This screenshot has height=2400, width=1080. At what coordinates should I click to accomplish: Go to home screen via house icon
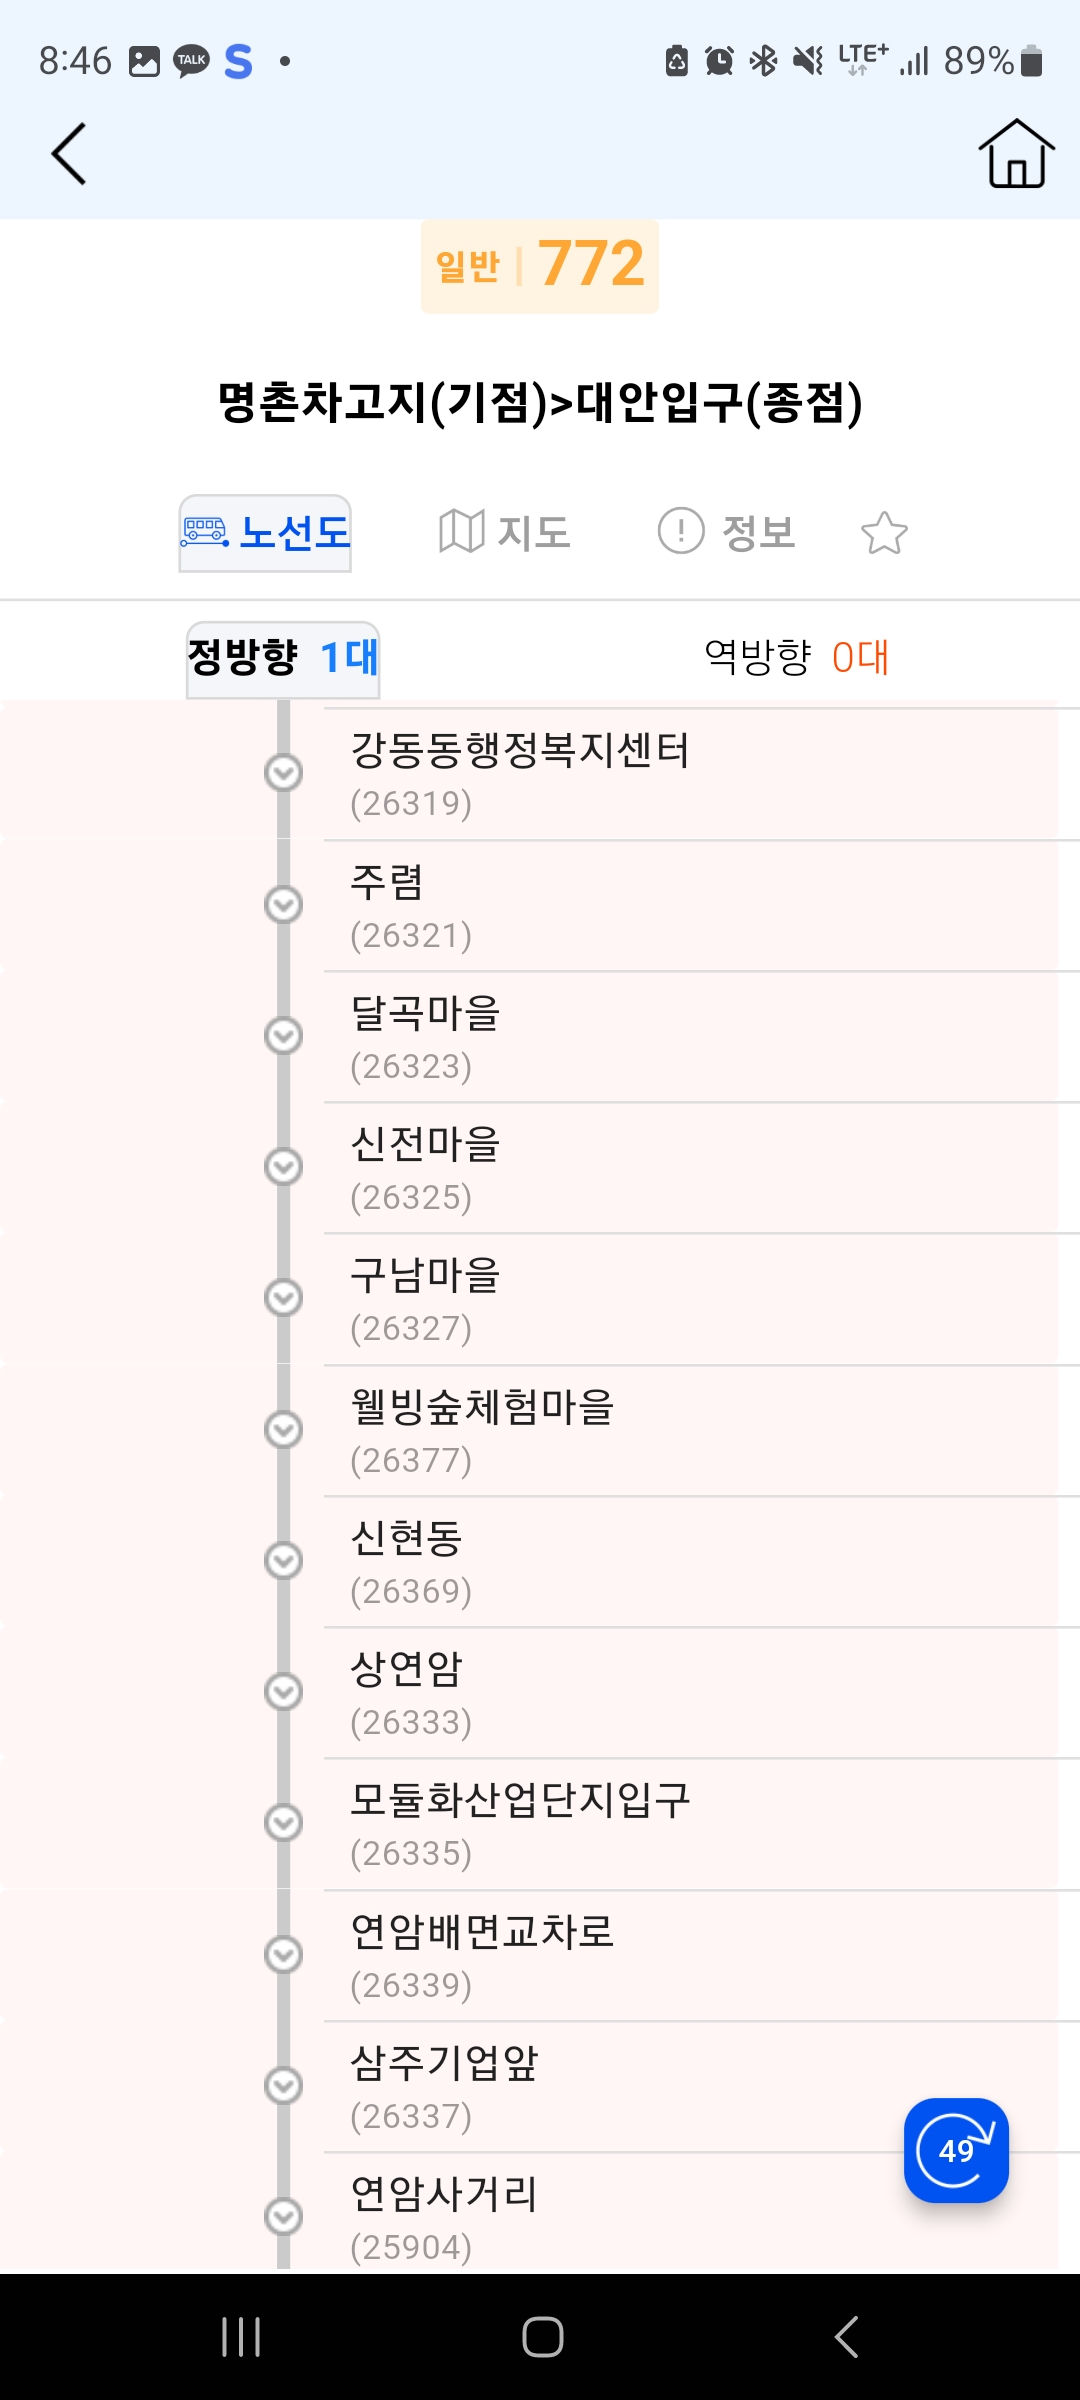(1016, 154)
